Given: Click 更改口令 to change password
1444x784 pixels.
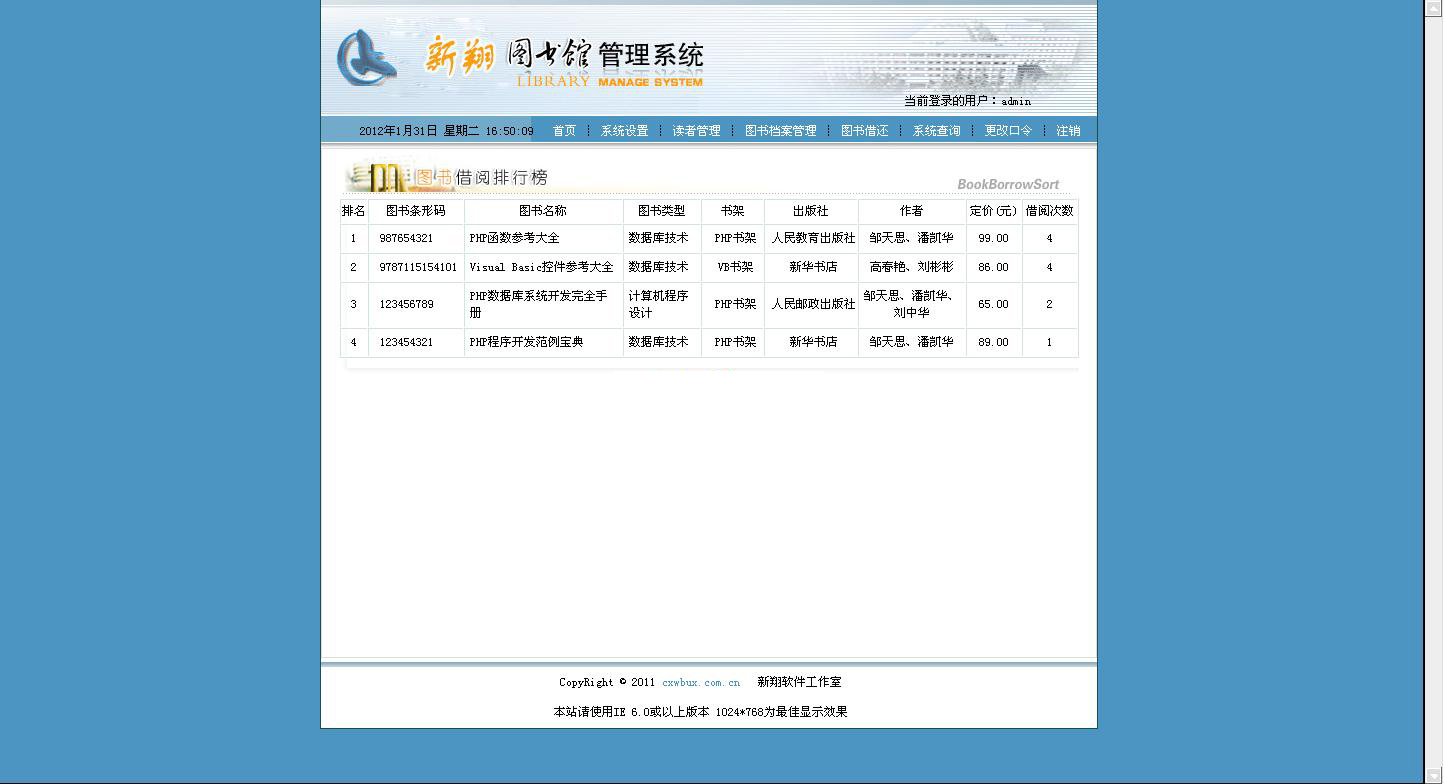Looking at the screenshot, I should (x=1008, y=131).
